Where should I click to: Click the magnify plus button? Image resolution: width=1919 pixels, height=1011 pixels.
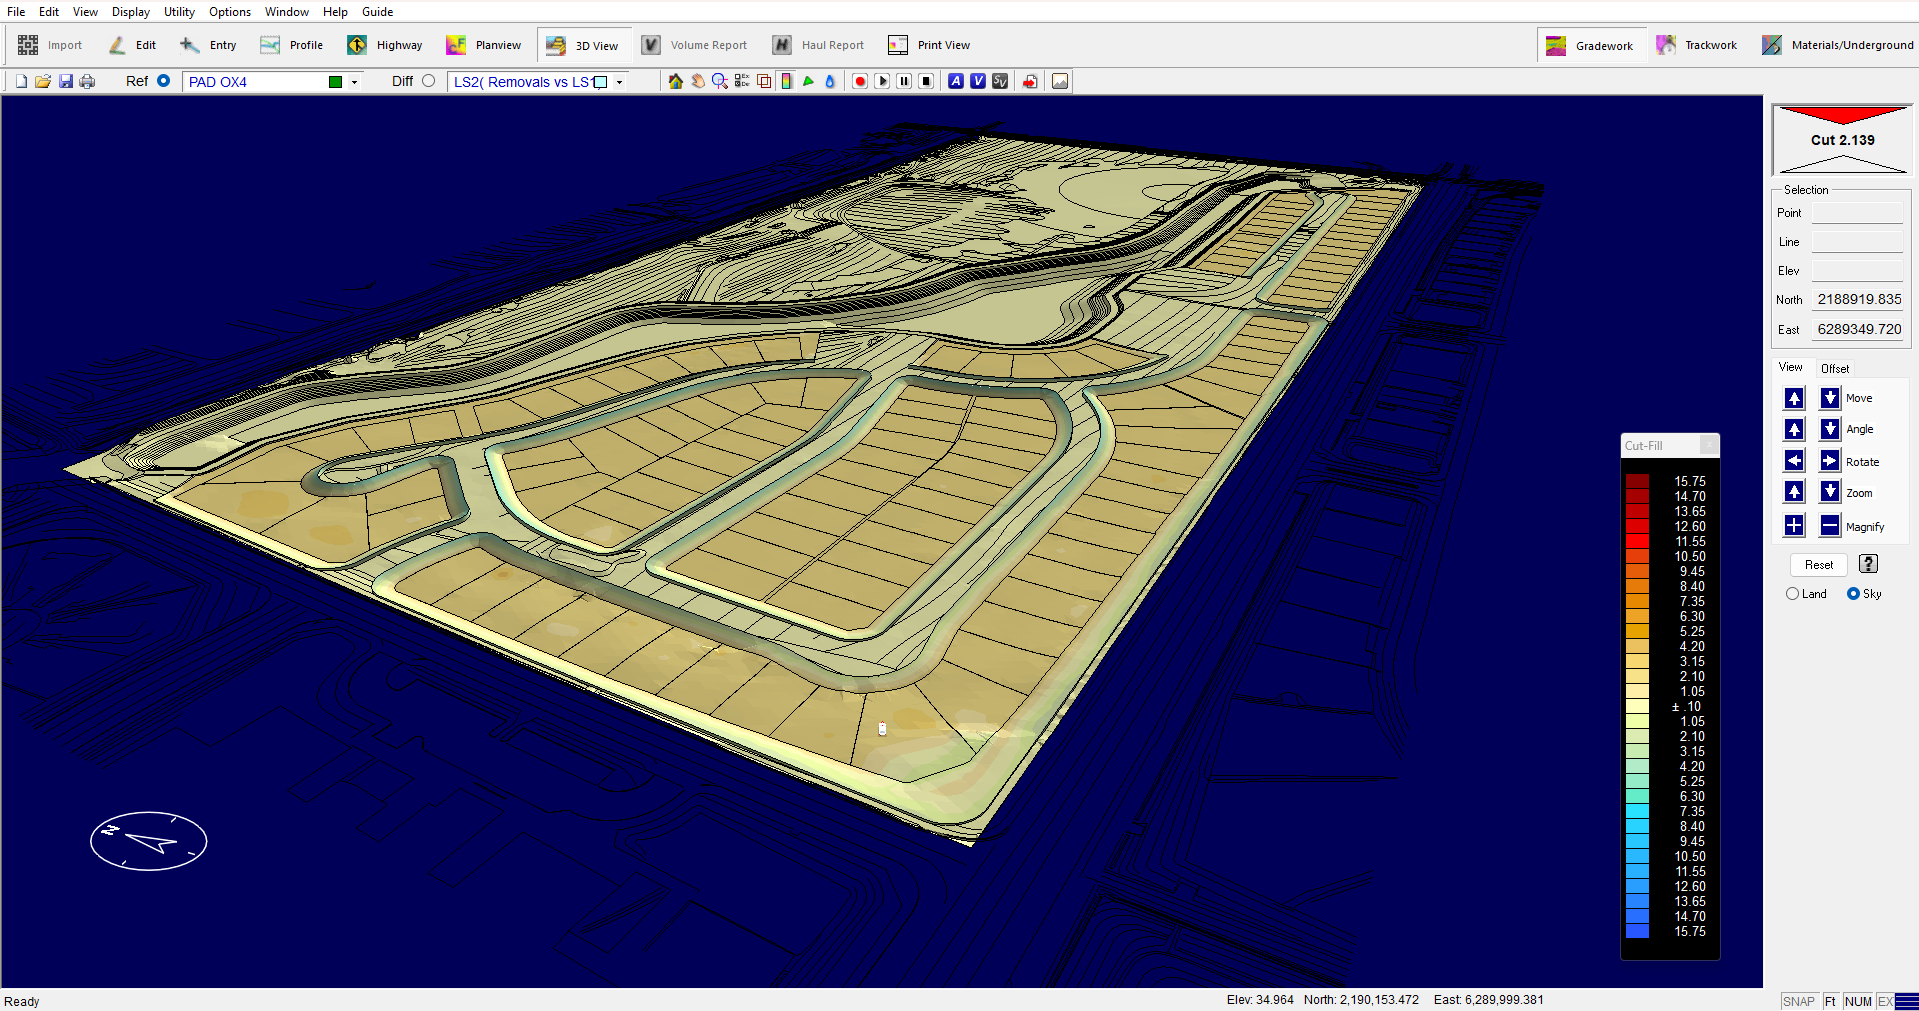point(1794,526)
